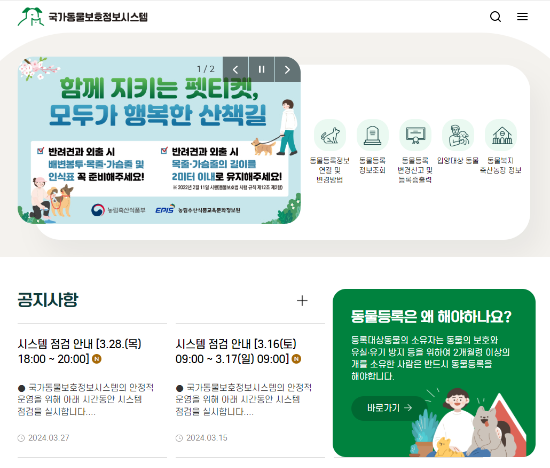Open the hamburger menu icon

tap(522, 16)
